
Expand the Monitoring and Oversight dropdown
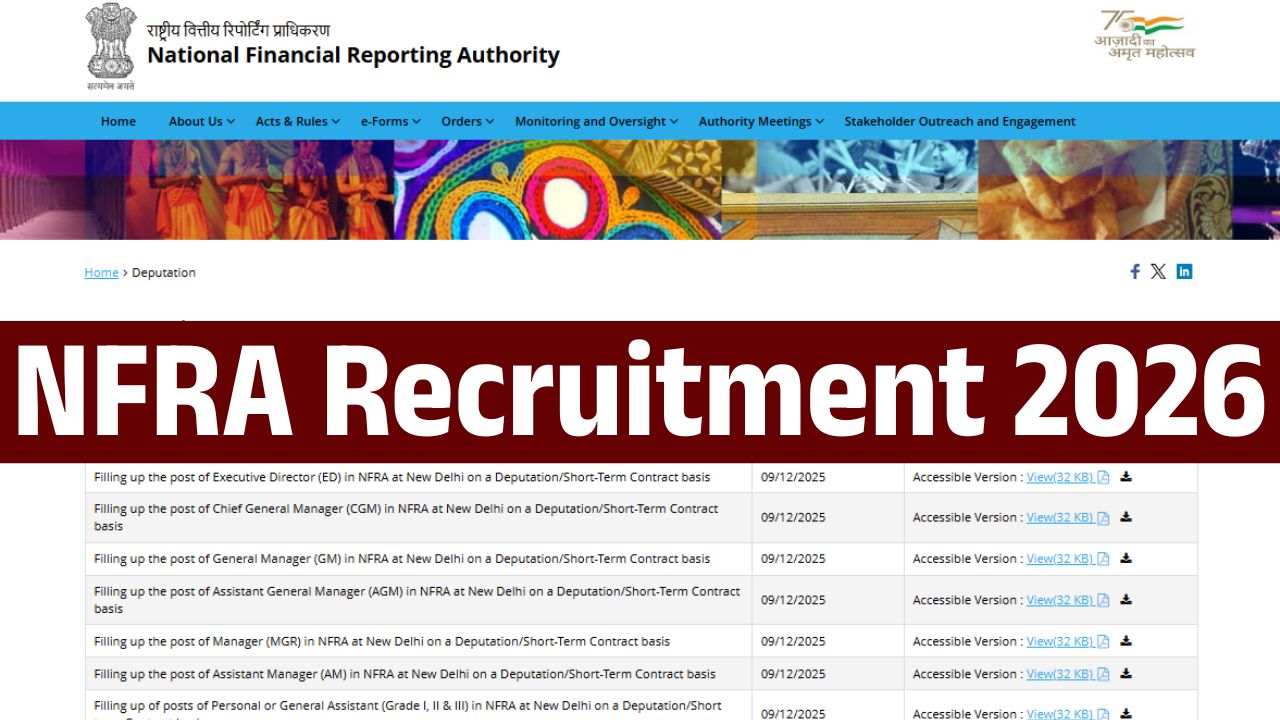coord(590,121)
